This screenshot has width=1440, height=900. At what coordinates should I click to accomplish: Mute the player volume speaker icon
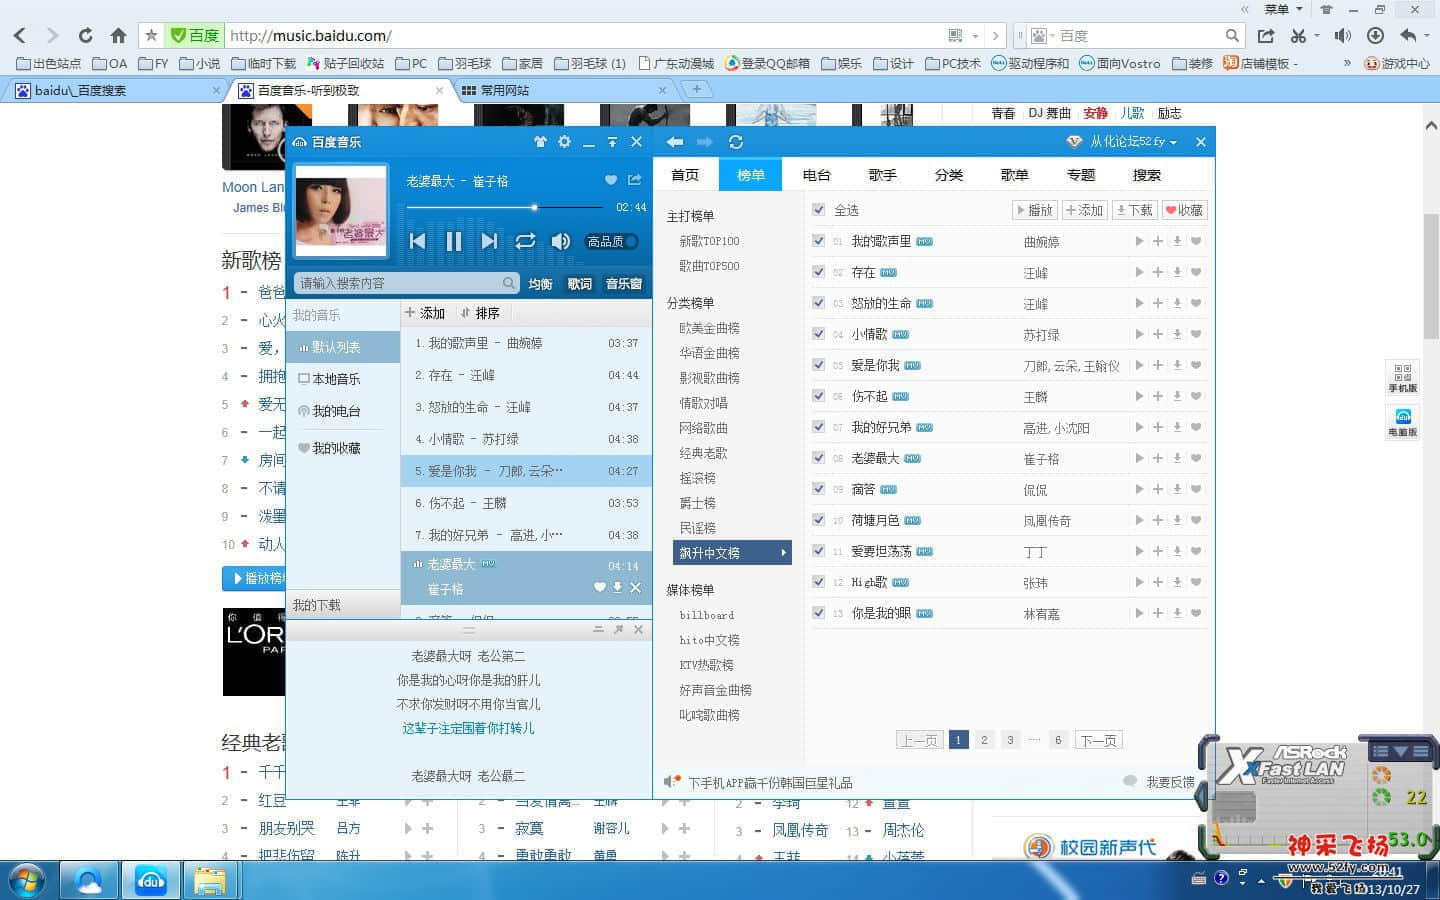click(561, 241)
